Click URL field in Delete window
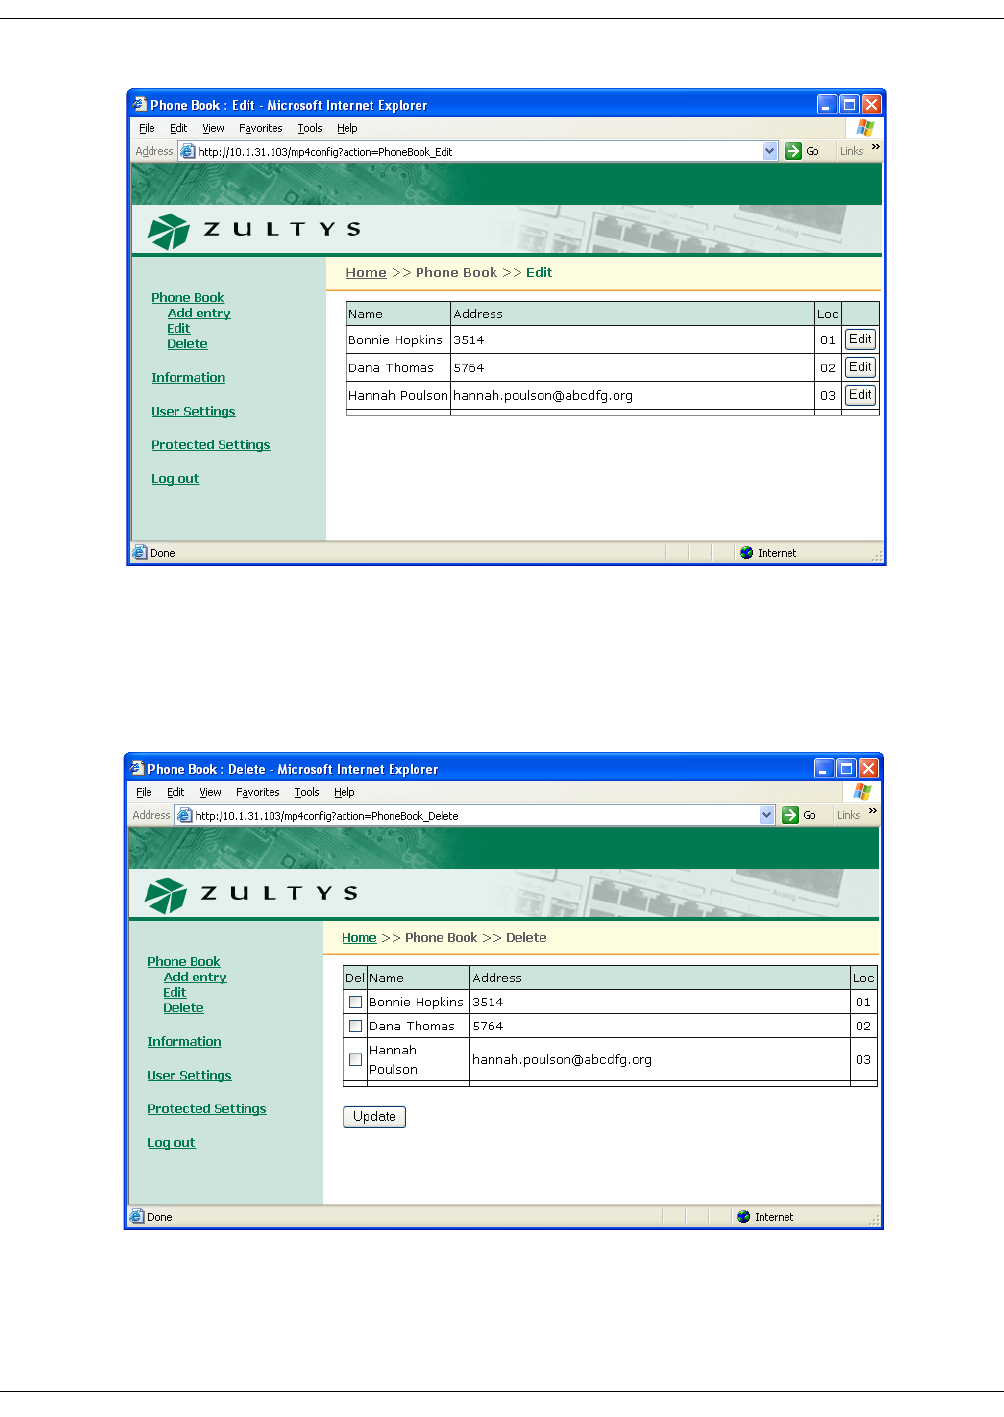The width and height of the screenshot is (1004, 1417). click(x=476, y=816)
